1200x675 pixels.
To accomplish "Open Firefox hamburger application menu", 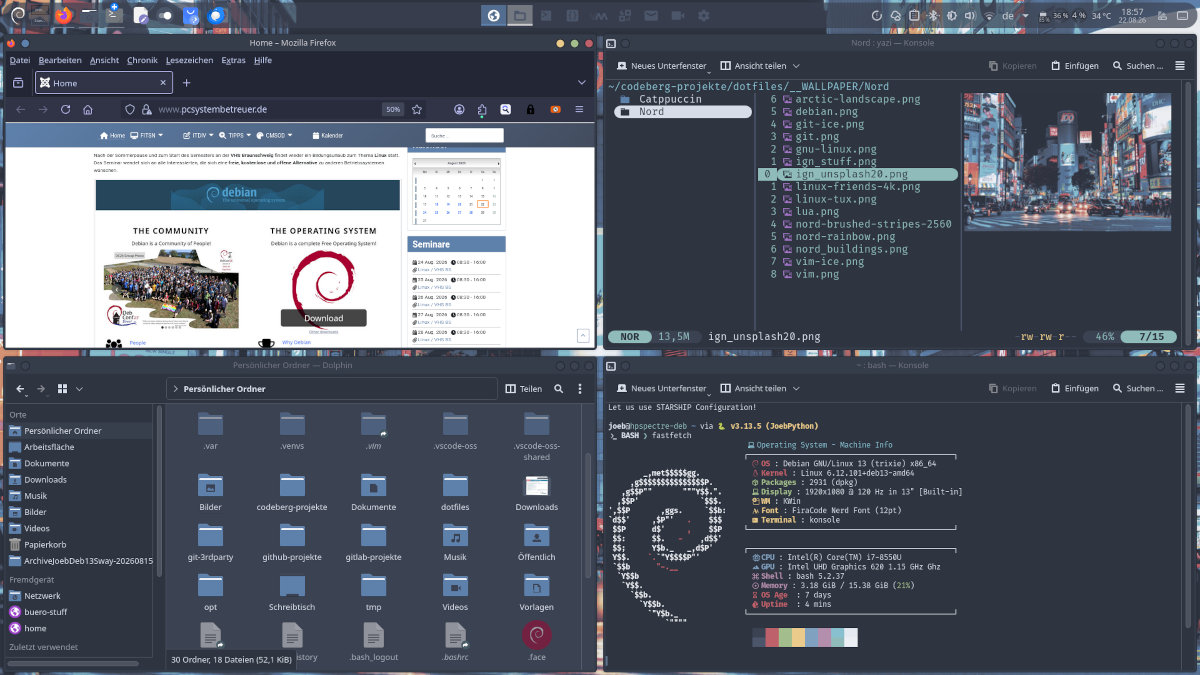I will click(x=579, y=109).
